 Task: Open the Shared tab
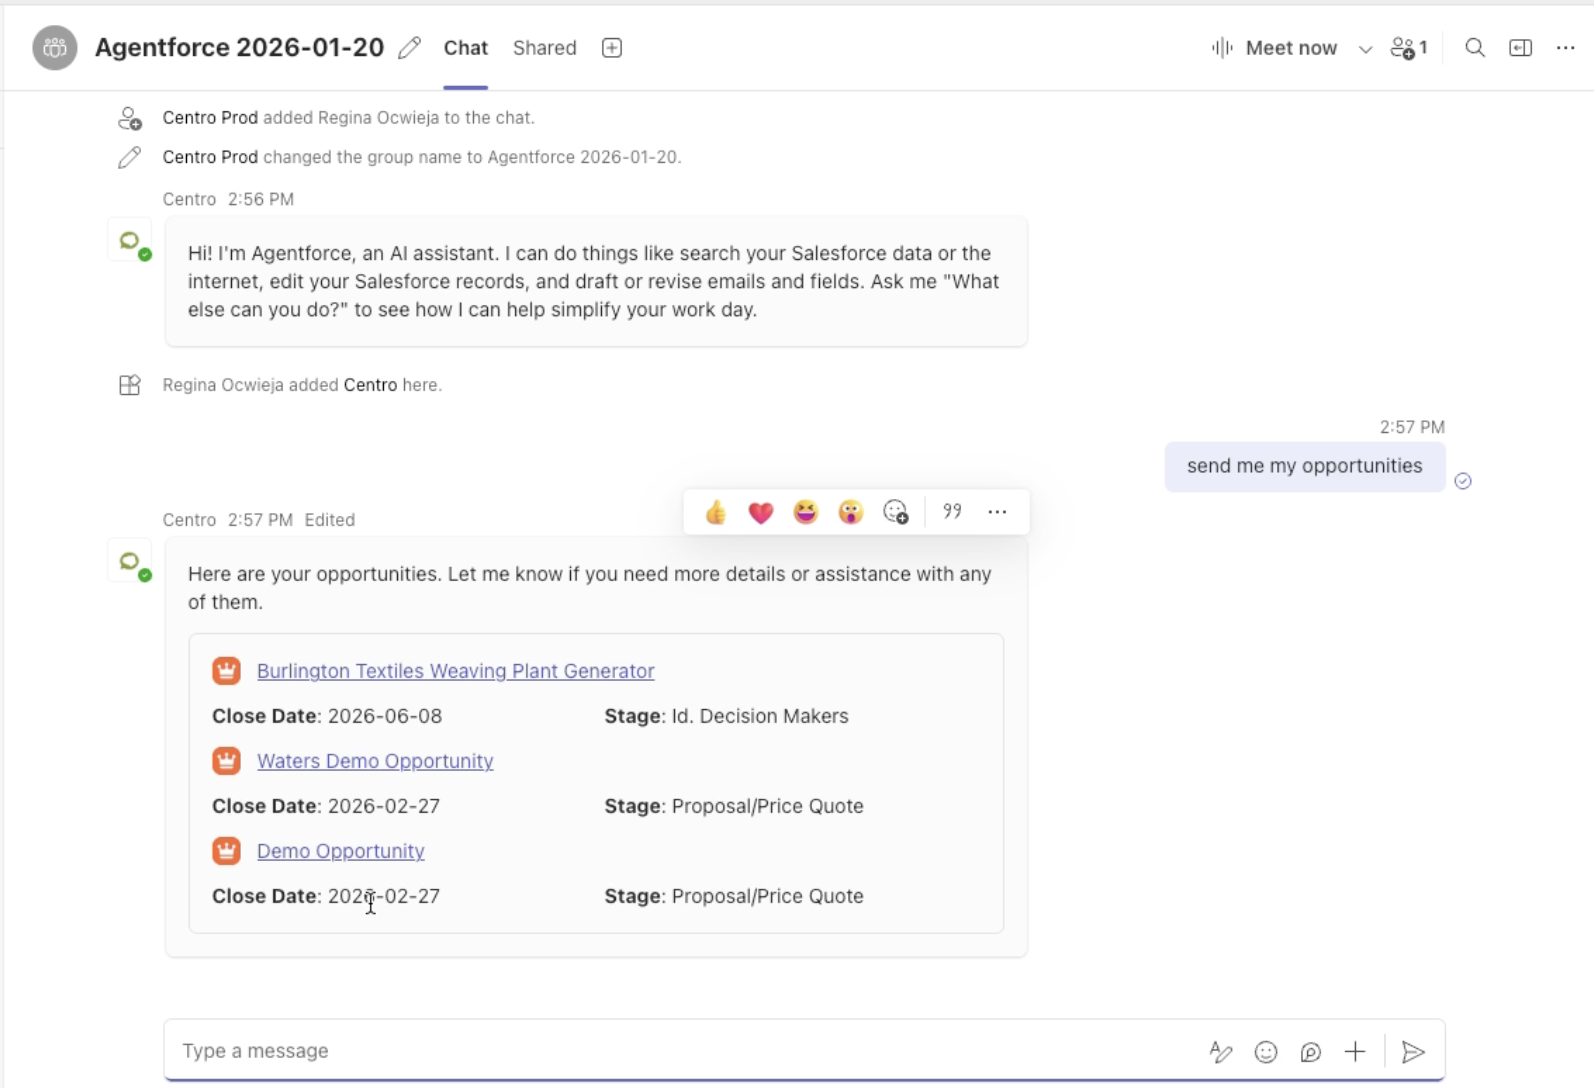(x=545, y=48)
